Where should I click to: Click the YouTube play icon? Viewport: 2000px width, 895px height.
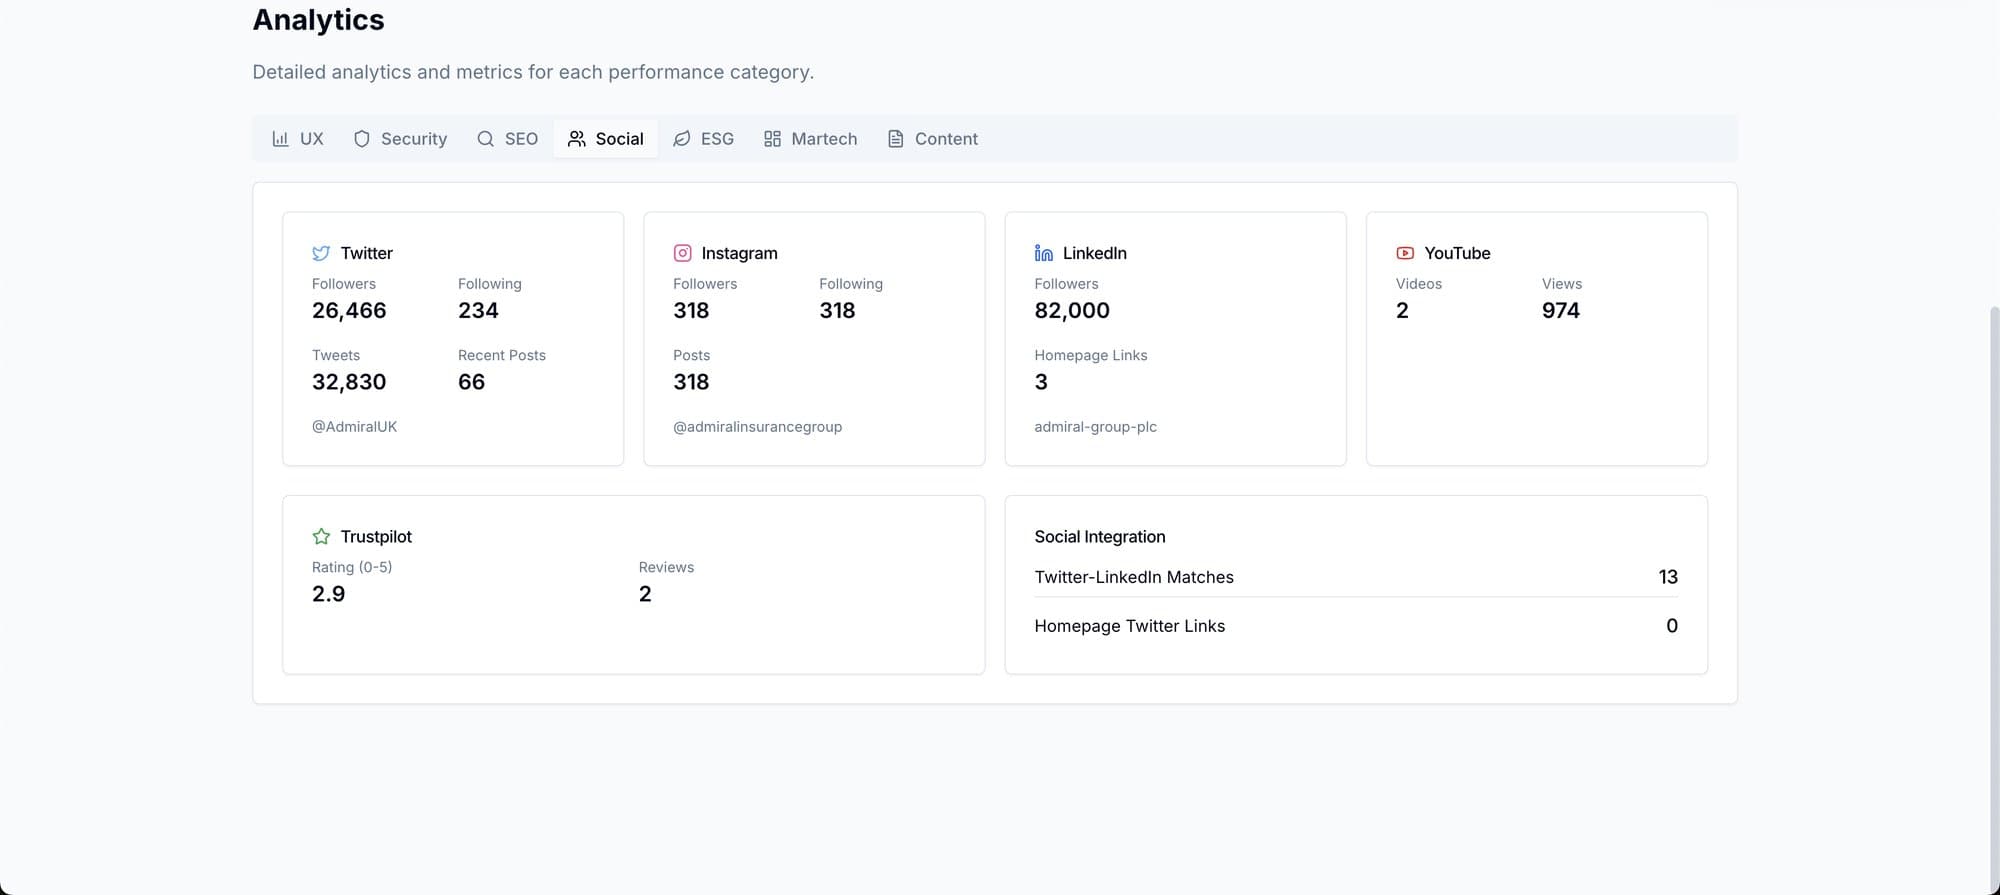coord(1405,253)
